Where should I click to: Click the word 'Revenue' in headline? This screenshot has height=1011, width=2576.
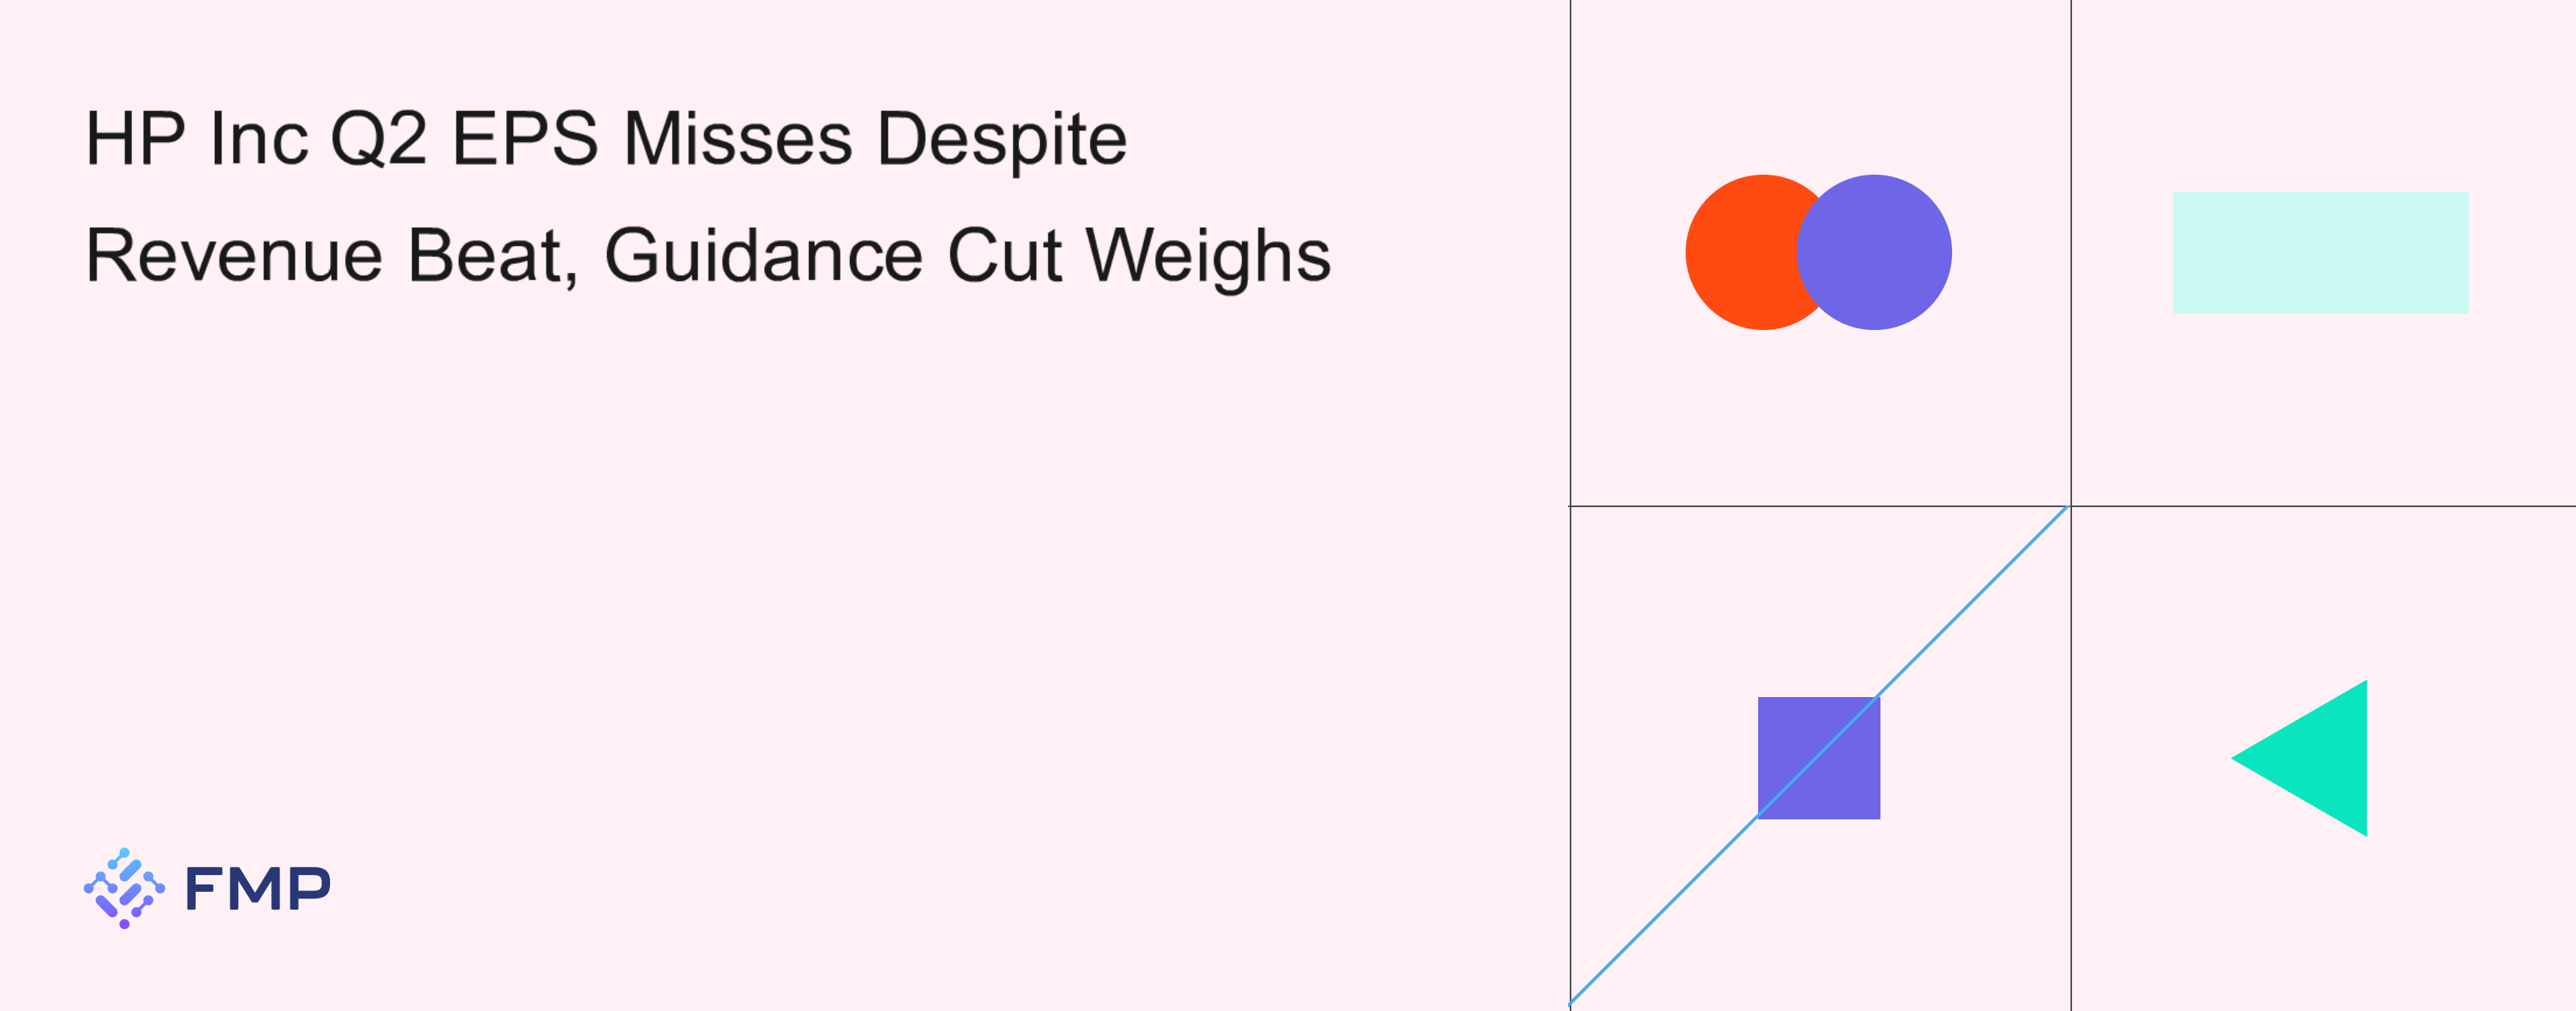click(x=234, y=255)
